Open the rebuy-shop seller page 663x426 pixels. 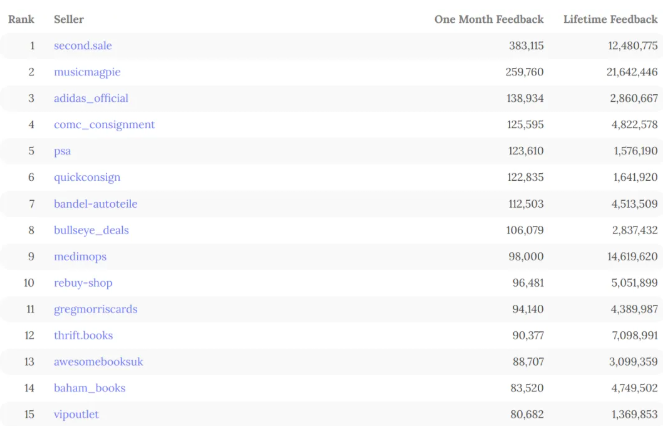click(x=83, y=283)
